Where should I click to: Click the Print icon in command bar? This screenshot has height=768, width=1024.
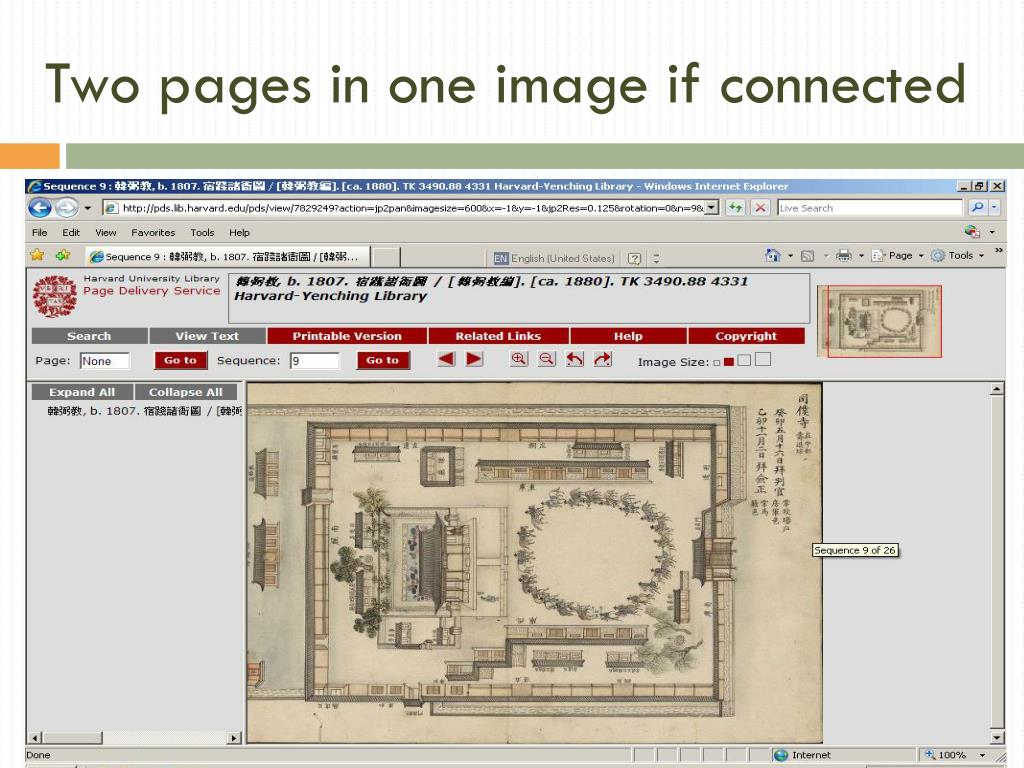tap(844, 255)
